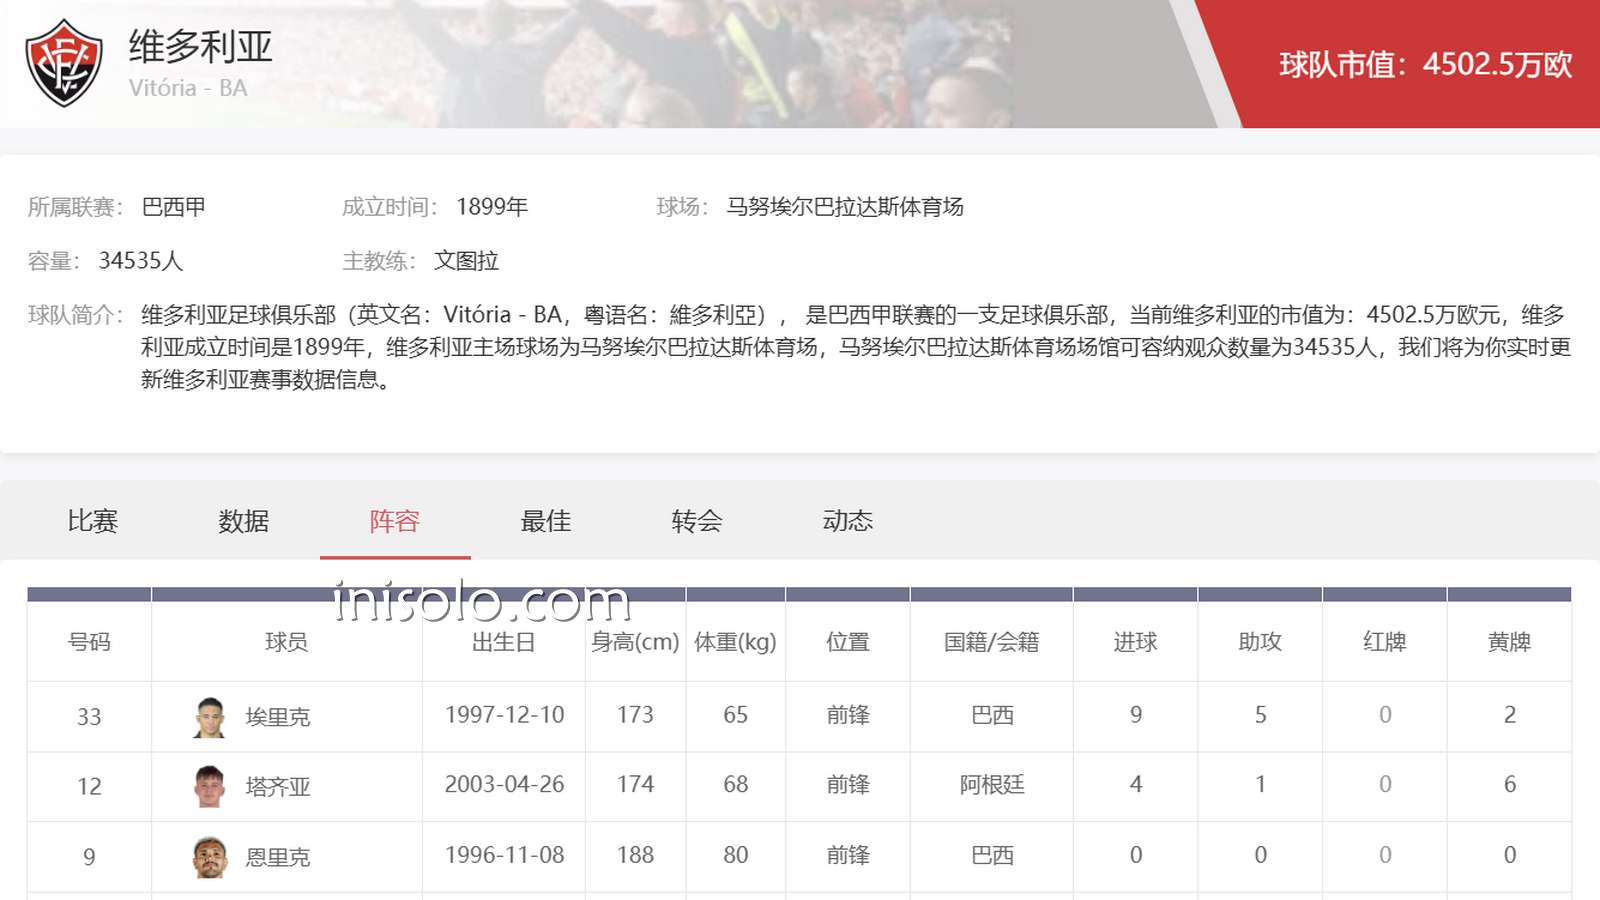Click jersey number 33
Image resolution: width=1600 pixels, height=900 pixels.
pos(89,717)
